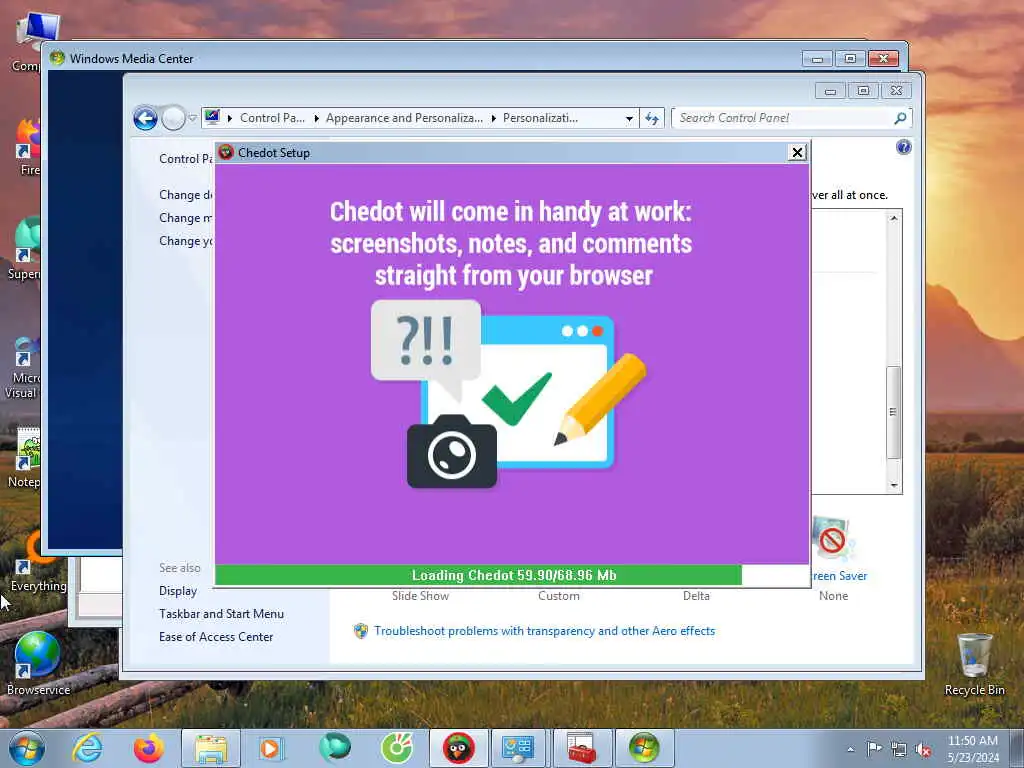Expand the arrow after Appearance and Personaliza...
The width and height of the screenshot is (1024, 768).
(493, 118)
